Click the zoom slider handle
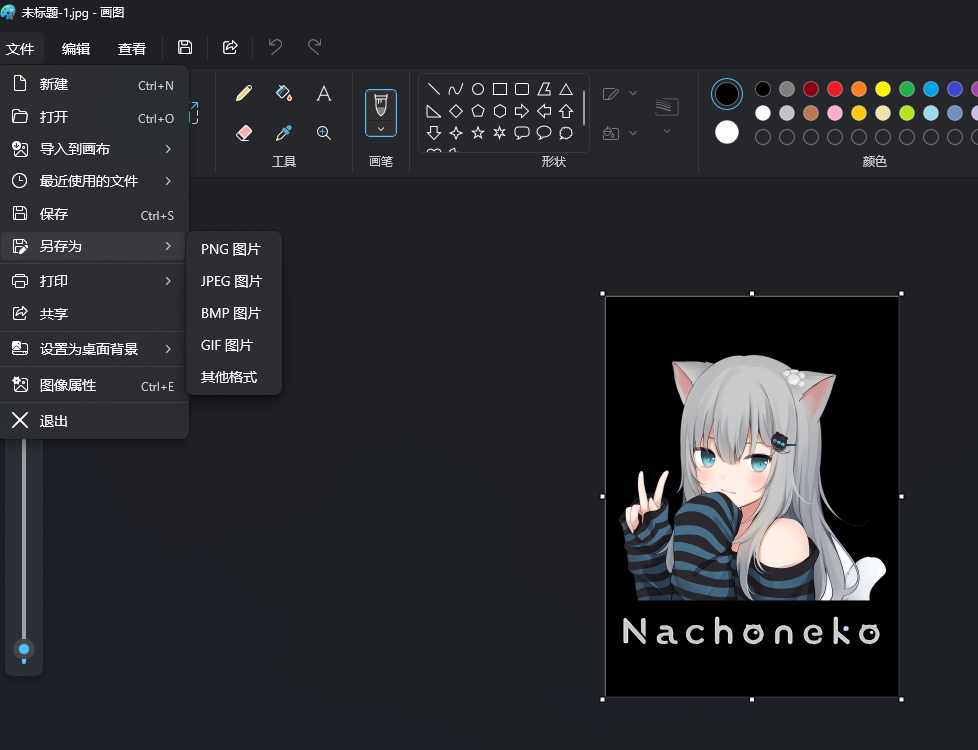978x750 pixels. (x=24, y=649)
